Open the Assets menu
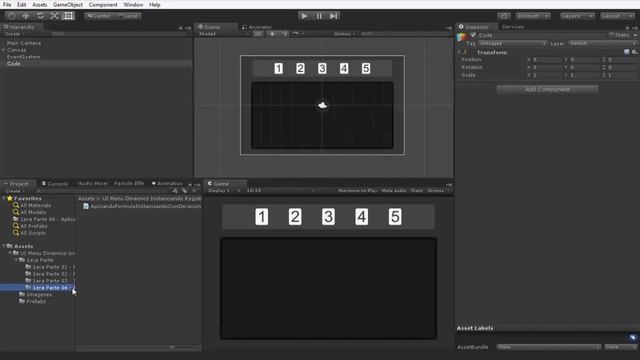The height and width of the screenshot is (360, 640). [x=40, y=4]
